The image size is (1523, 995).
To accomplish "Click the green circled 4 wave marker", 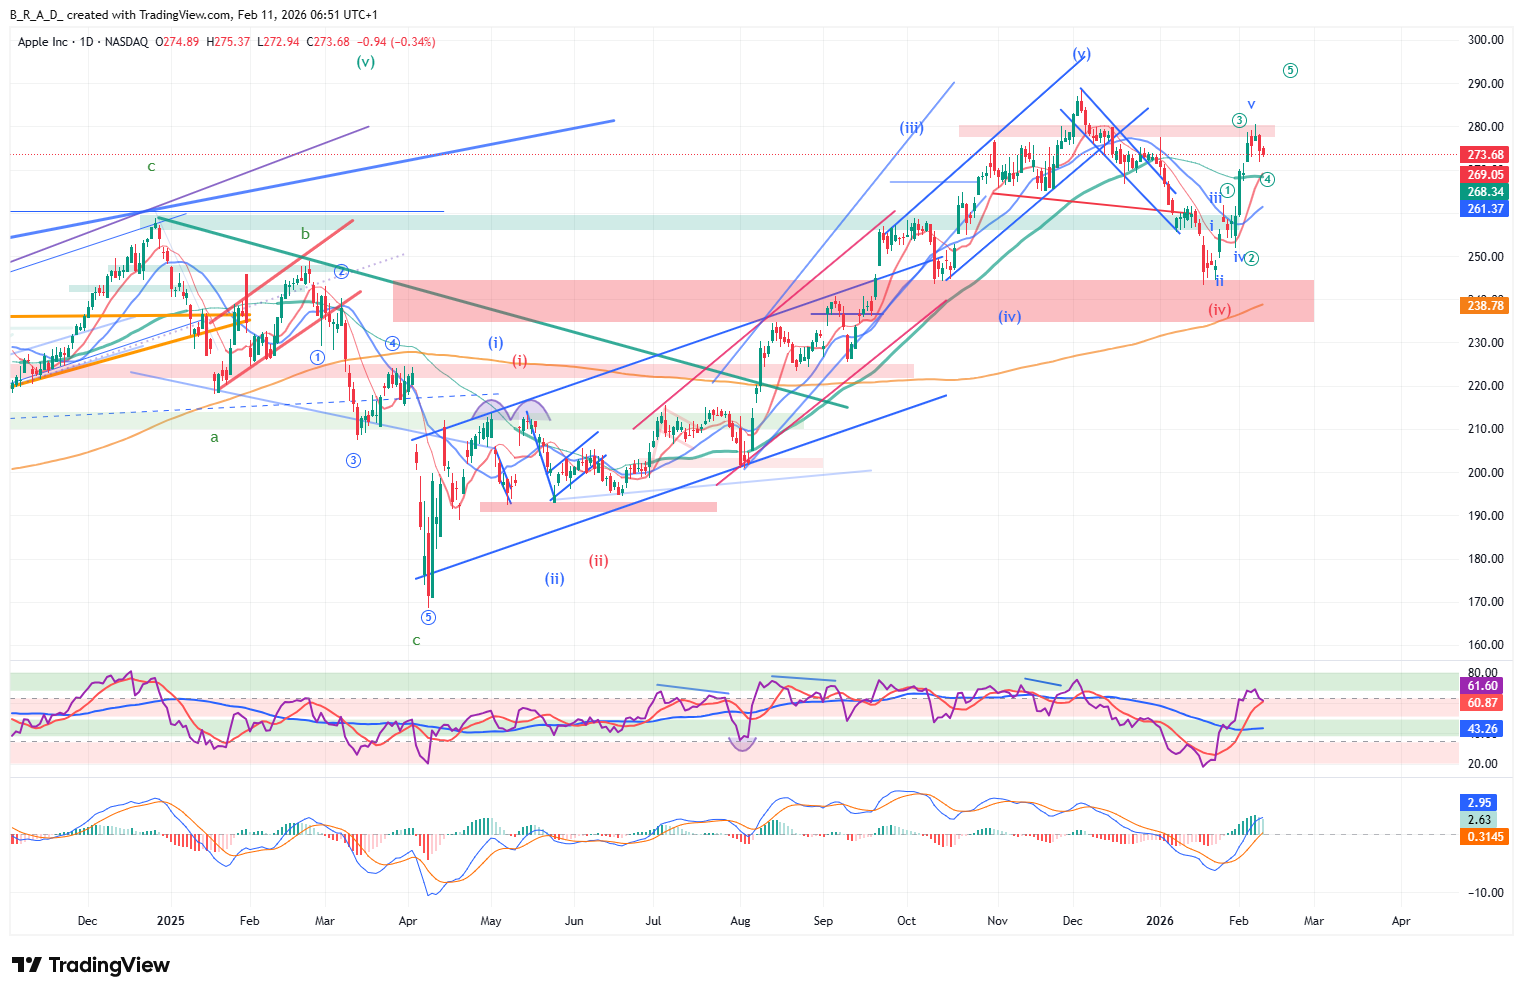I will [x=1267, y=179].
